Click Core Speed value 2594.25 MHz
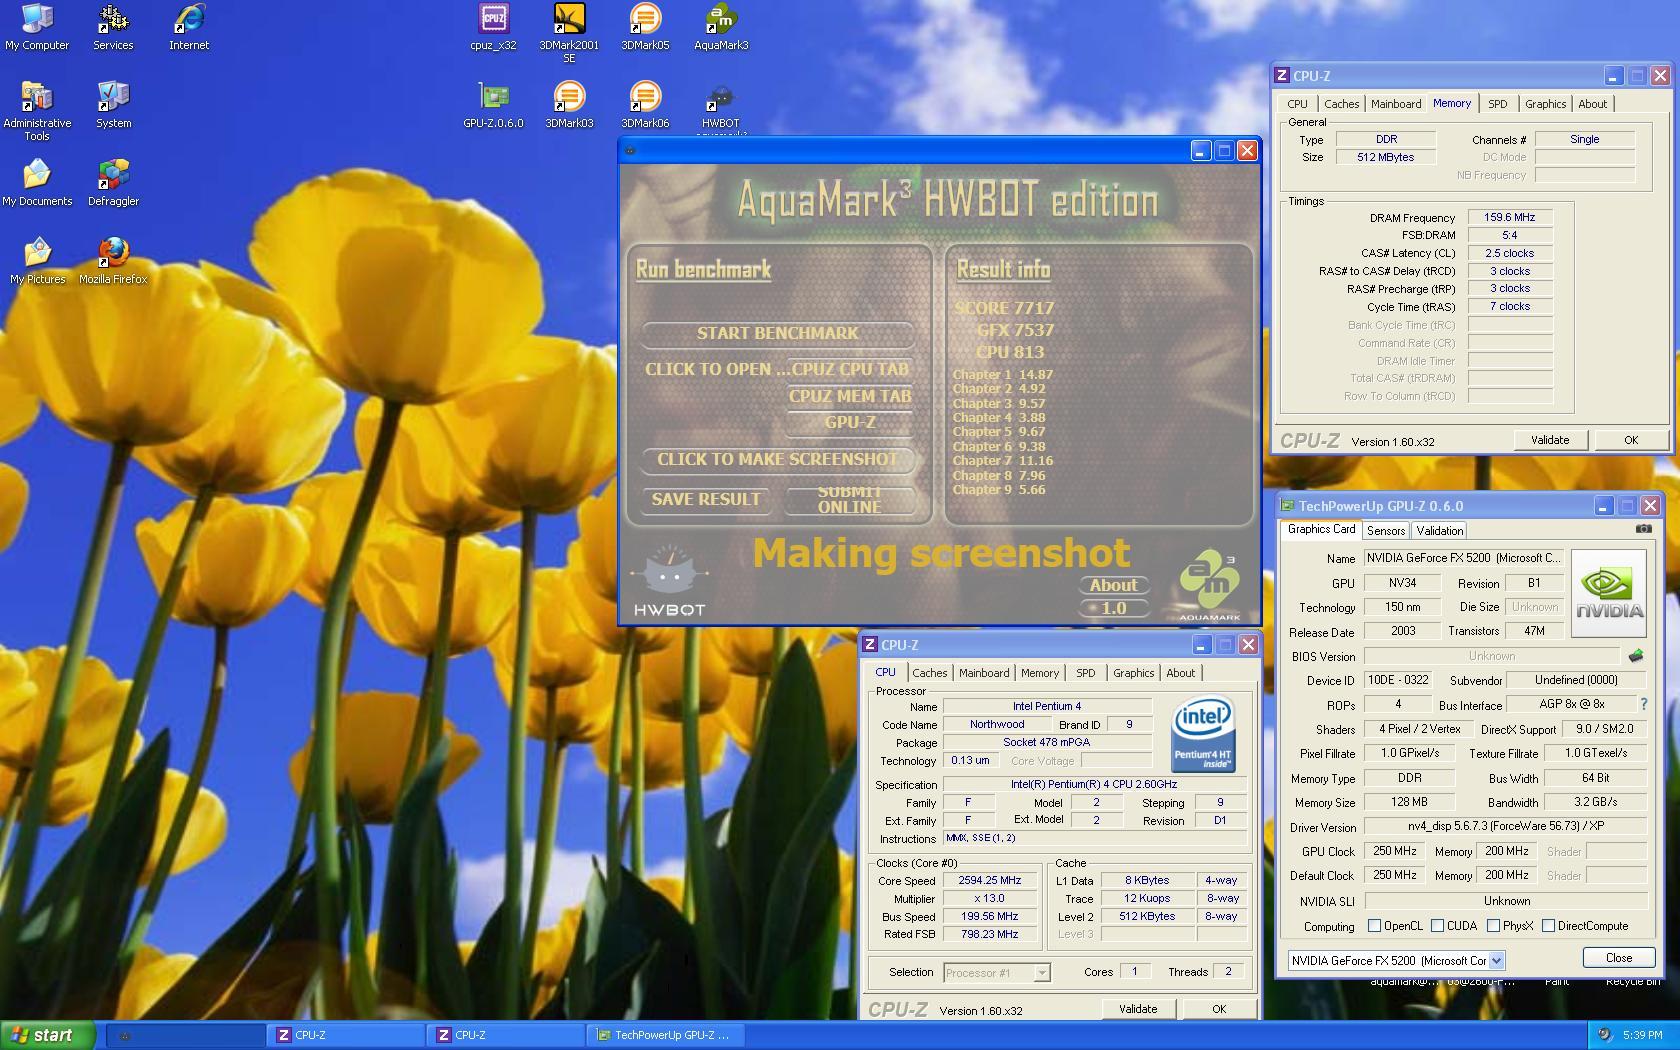1680x1050 pixels. coord(989,881)
